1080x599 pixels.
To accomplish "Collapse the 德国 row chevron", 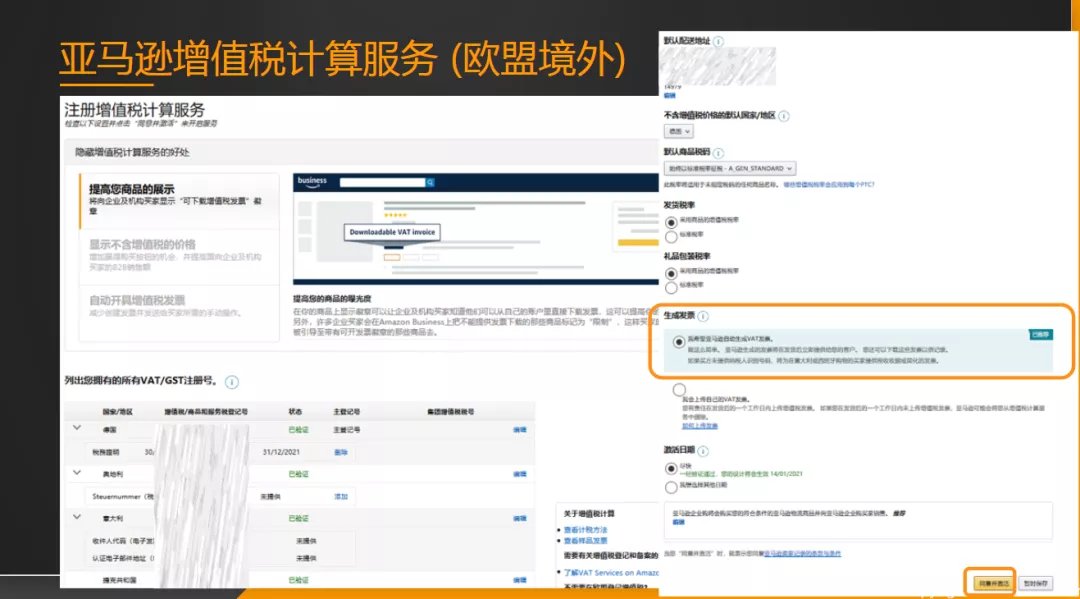I will (77, 428).
